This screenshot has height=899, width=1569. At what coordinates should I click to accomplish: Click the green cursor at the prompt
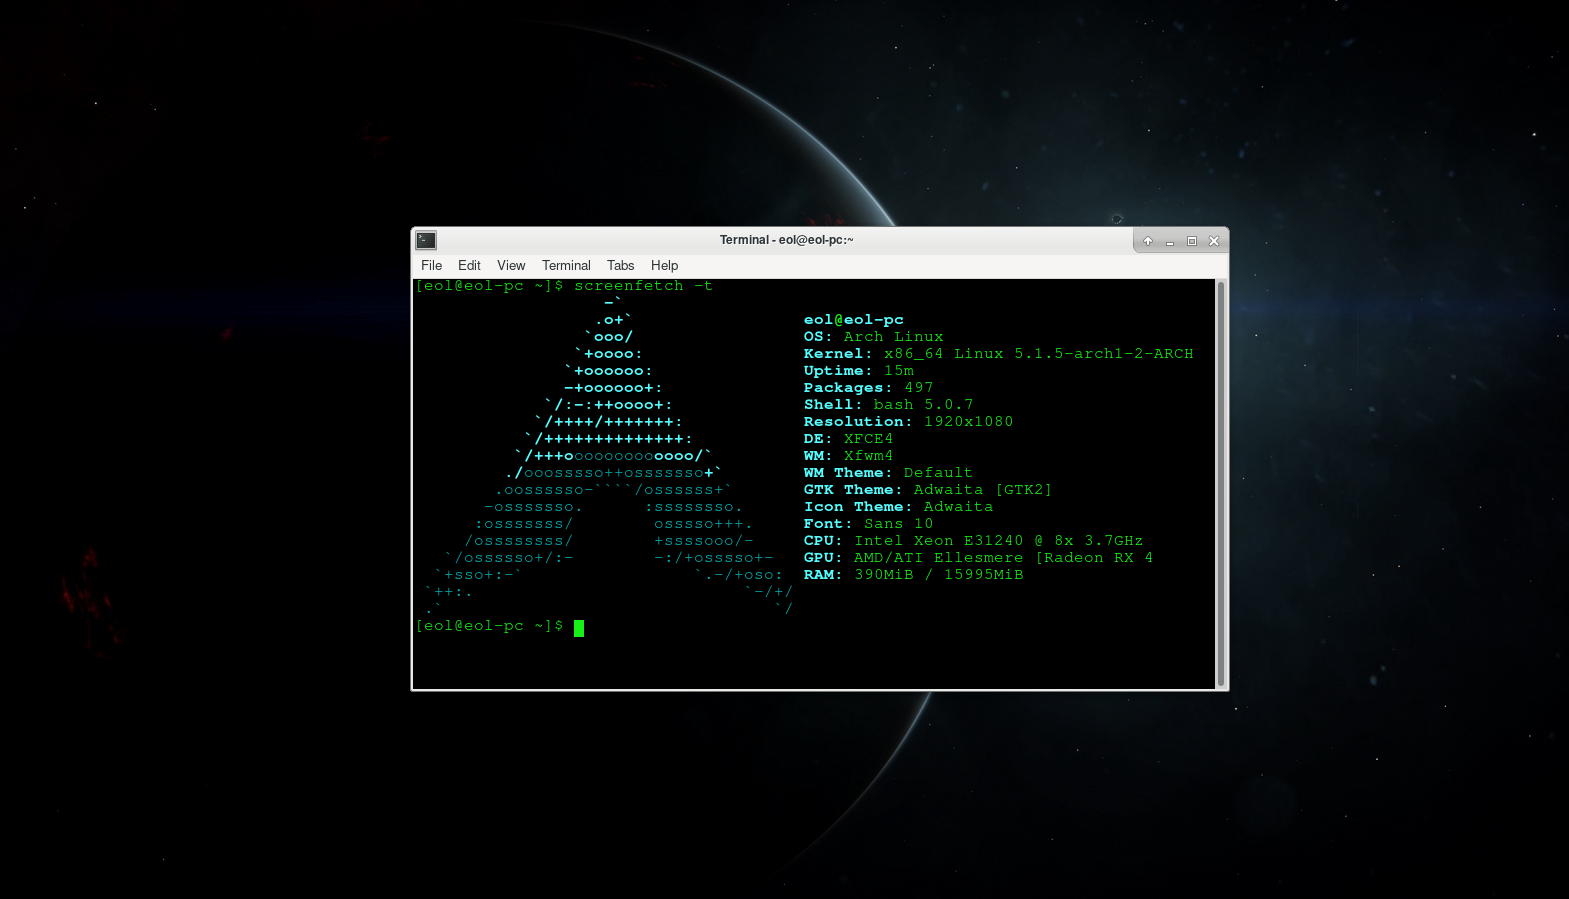pyautogui.click(x=579, y=627)
